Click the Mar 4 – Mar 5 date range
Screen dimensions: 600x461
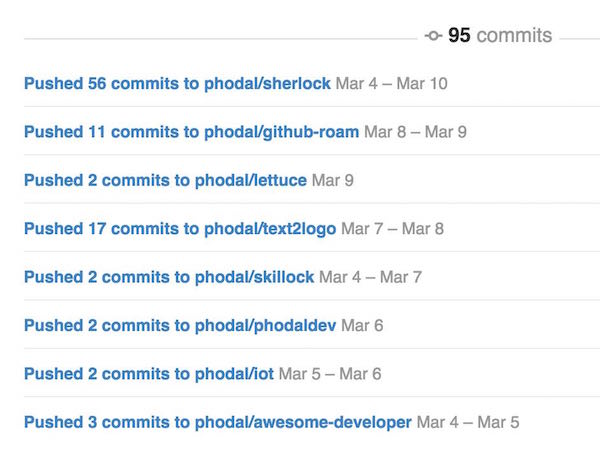(468, 422)
